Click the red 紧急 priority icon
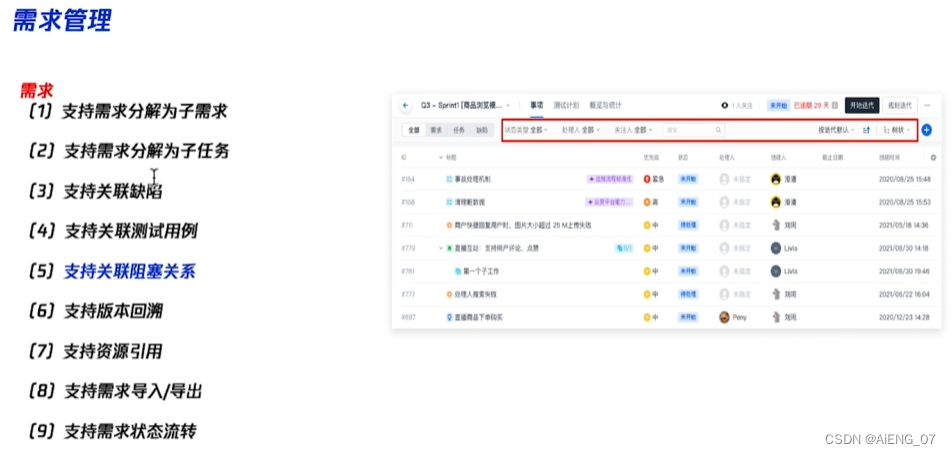The image size is (951, 455). tap(647, 179)
